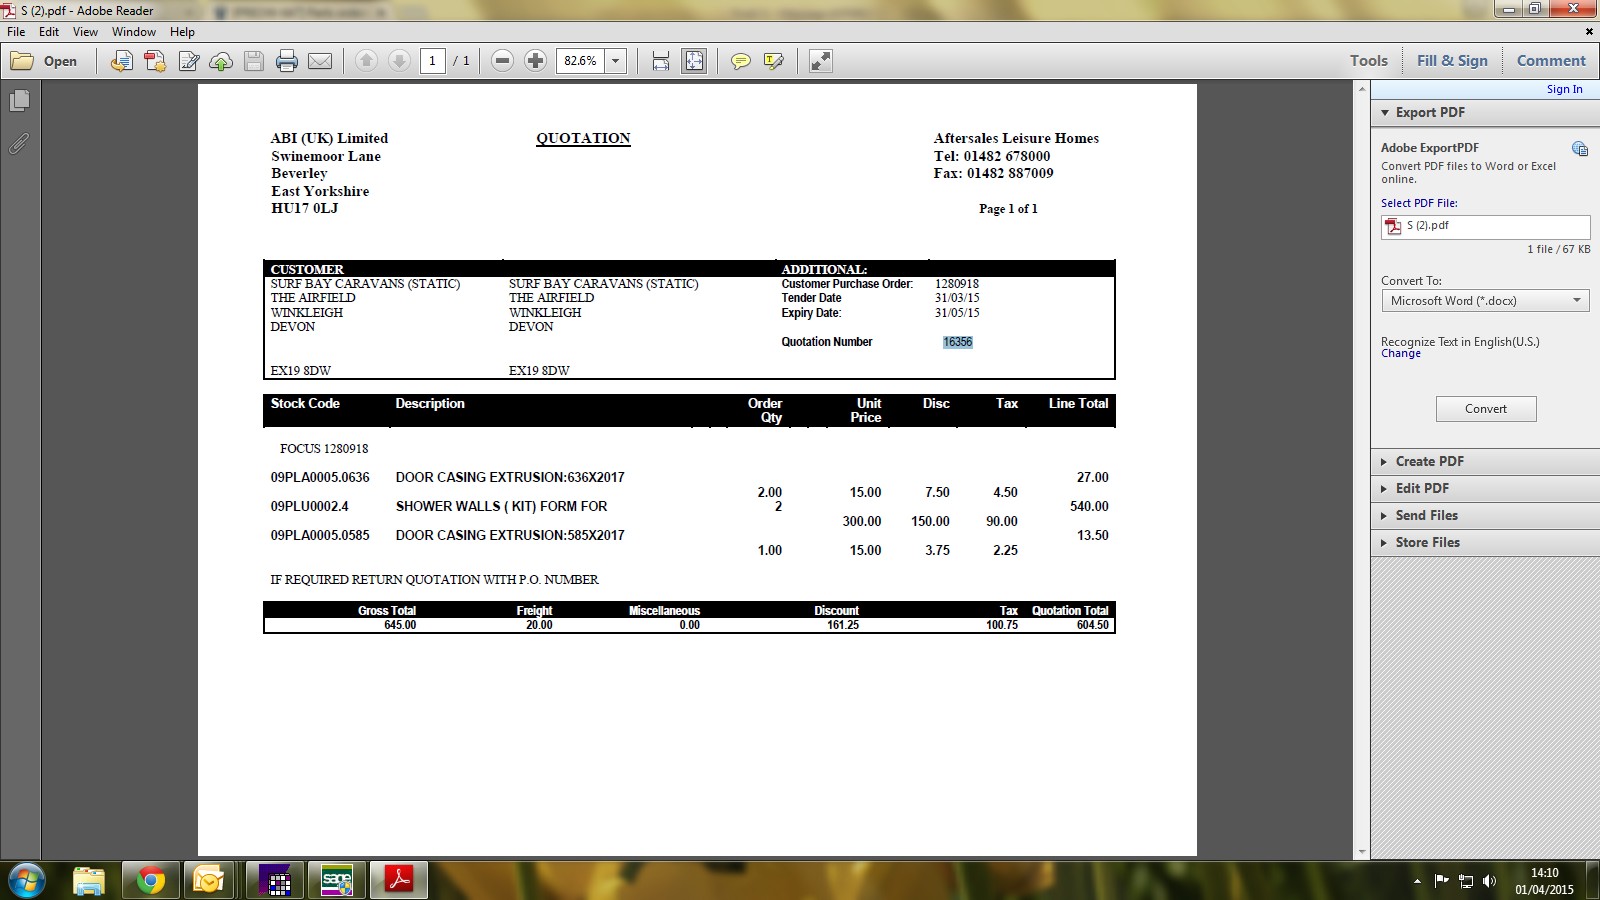The image size is (1600, 900).
Task: Open the purple grid app on taskbar
Action: (275, 880)
